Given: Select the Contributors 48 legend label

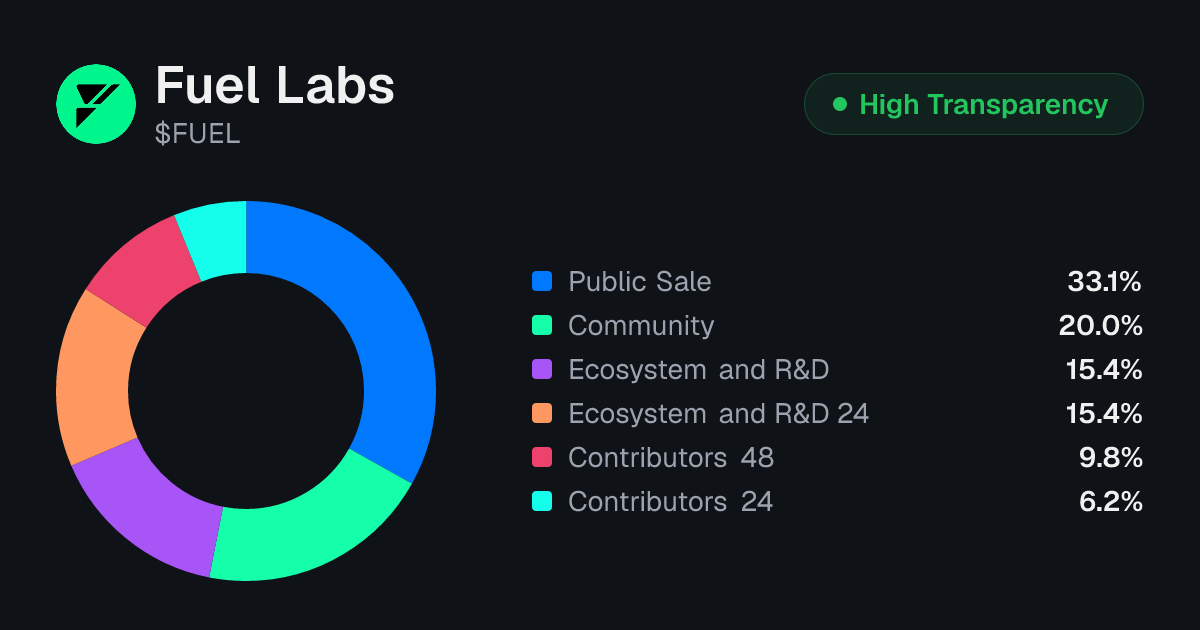Looking at the screenshot, I should click(x=671, y=458).
